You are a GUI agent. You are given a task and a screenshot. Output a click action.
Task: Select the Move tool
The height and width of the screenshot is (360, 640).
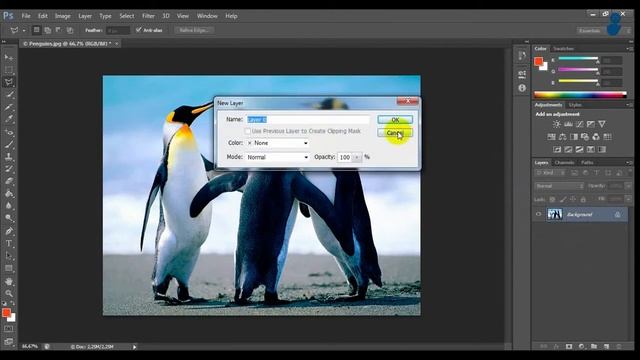pyautogui.click(x=9, y=57)
